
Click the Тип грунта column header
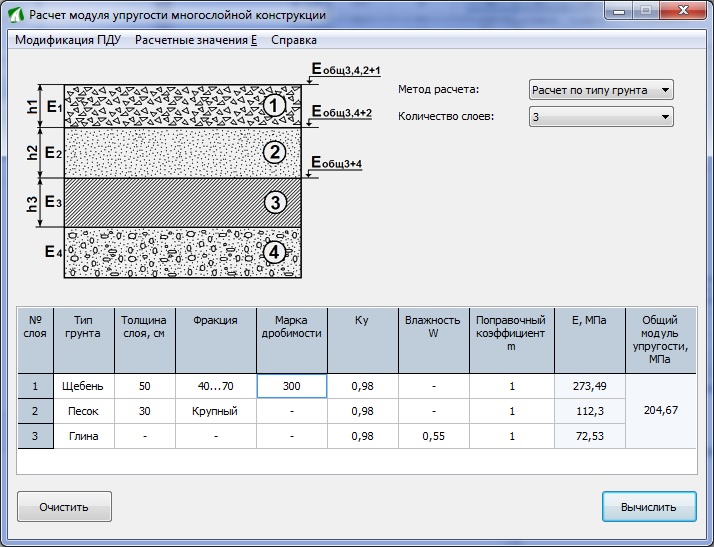click(84, 340)
